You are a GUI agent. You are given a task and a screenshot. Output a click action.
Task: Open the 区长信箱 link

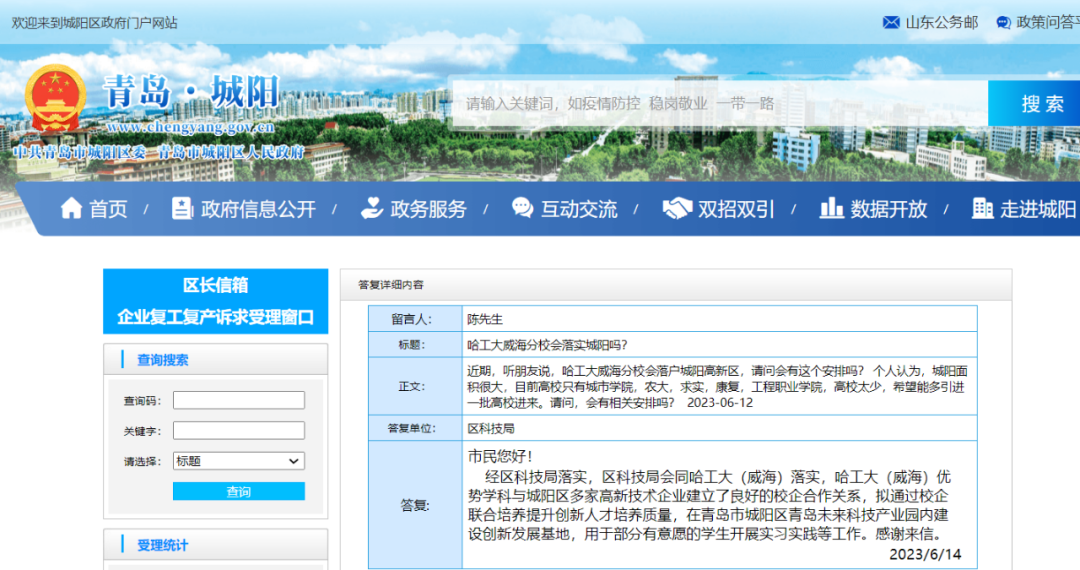pyautogui.click(x=215, y=285)
